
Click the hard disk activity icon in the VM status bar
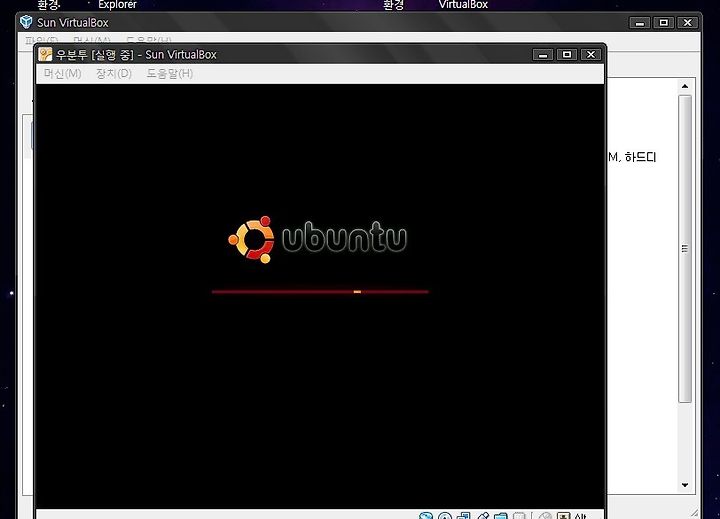(426, 516)
